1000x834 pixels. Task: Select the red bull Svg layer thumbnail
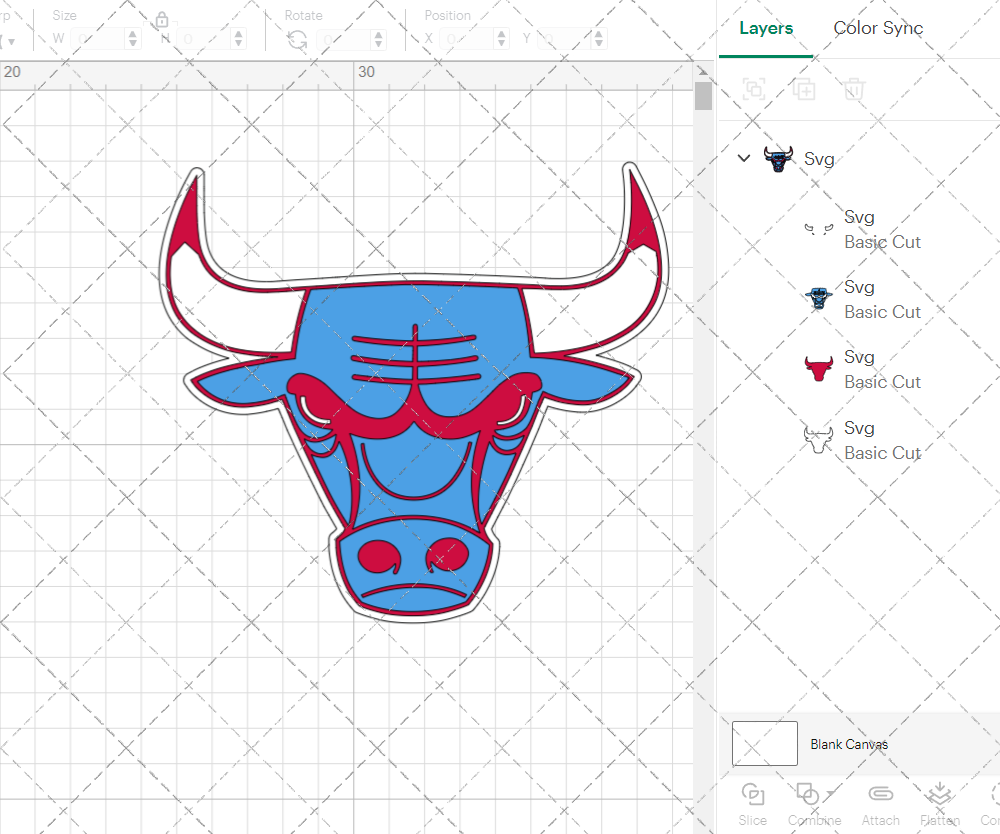[x=818, y=369]
